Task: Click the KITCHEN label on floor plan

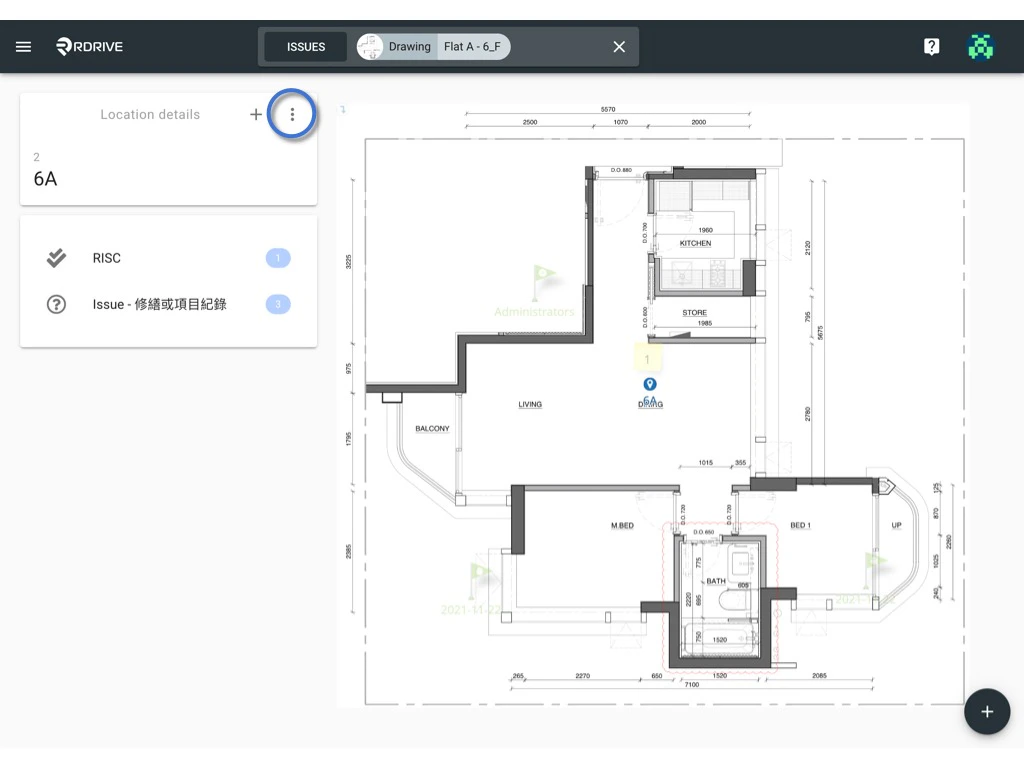Action: click(x=695, y=243)
